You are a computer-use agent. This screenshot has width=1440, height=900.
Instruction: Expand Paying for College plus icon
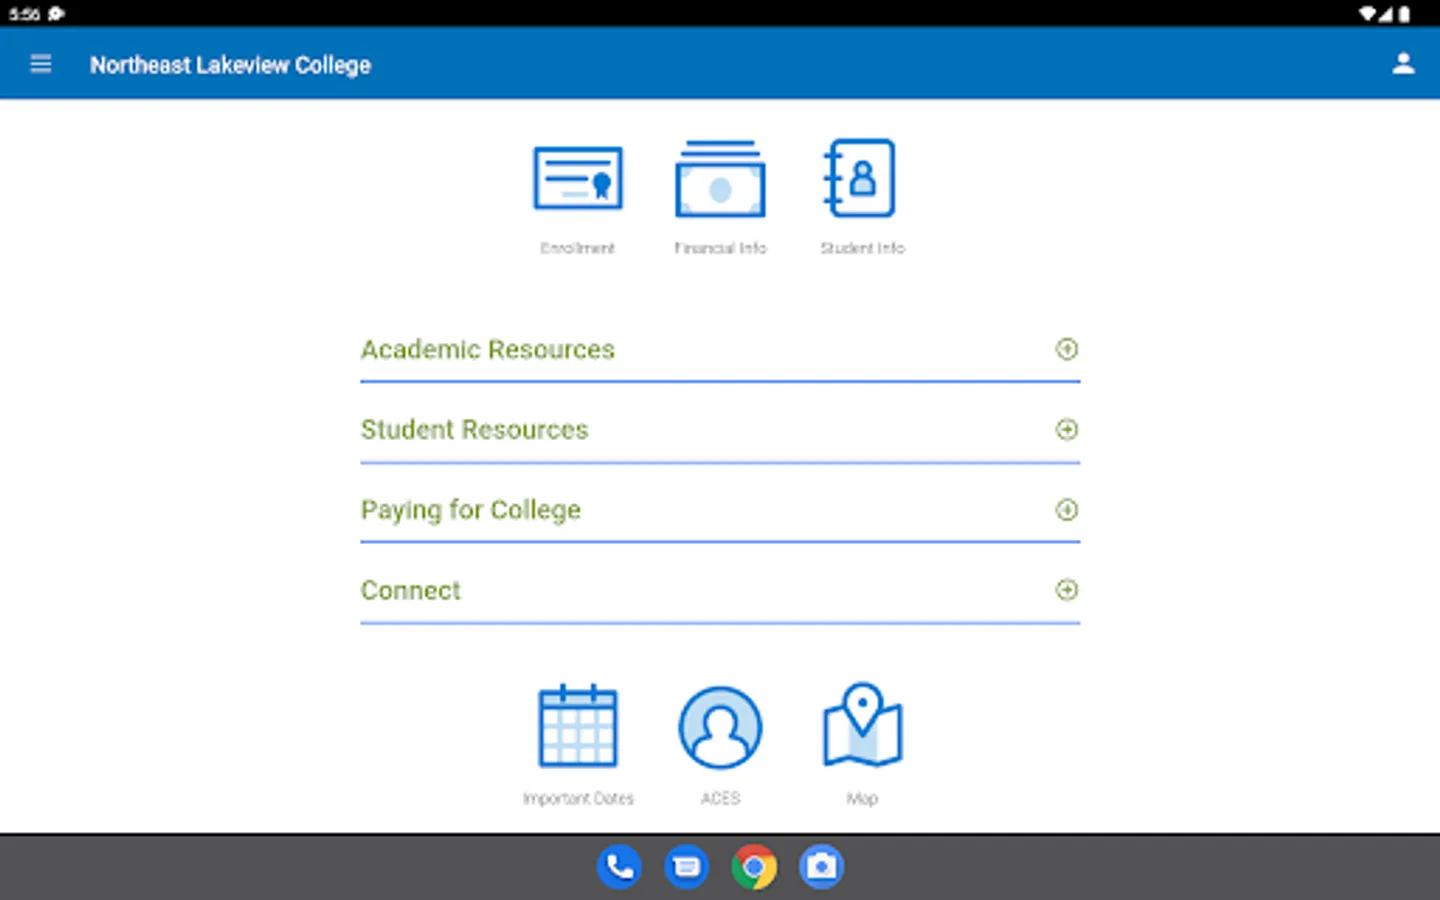(x=1067, y=510)
